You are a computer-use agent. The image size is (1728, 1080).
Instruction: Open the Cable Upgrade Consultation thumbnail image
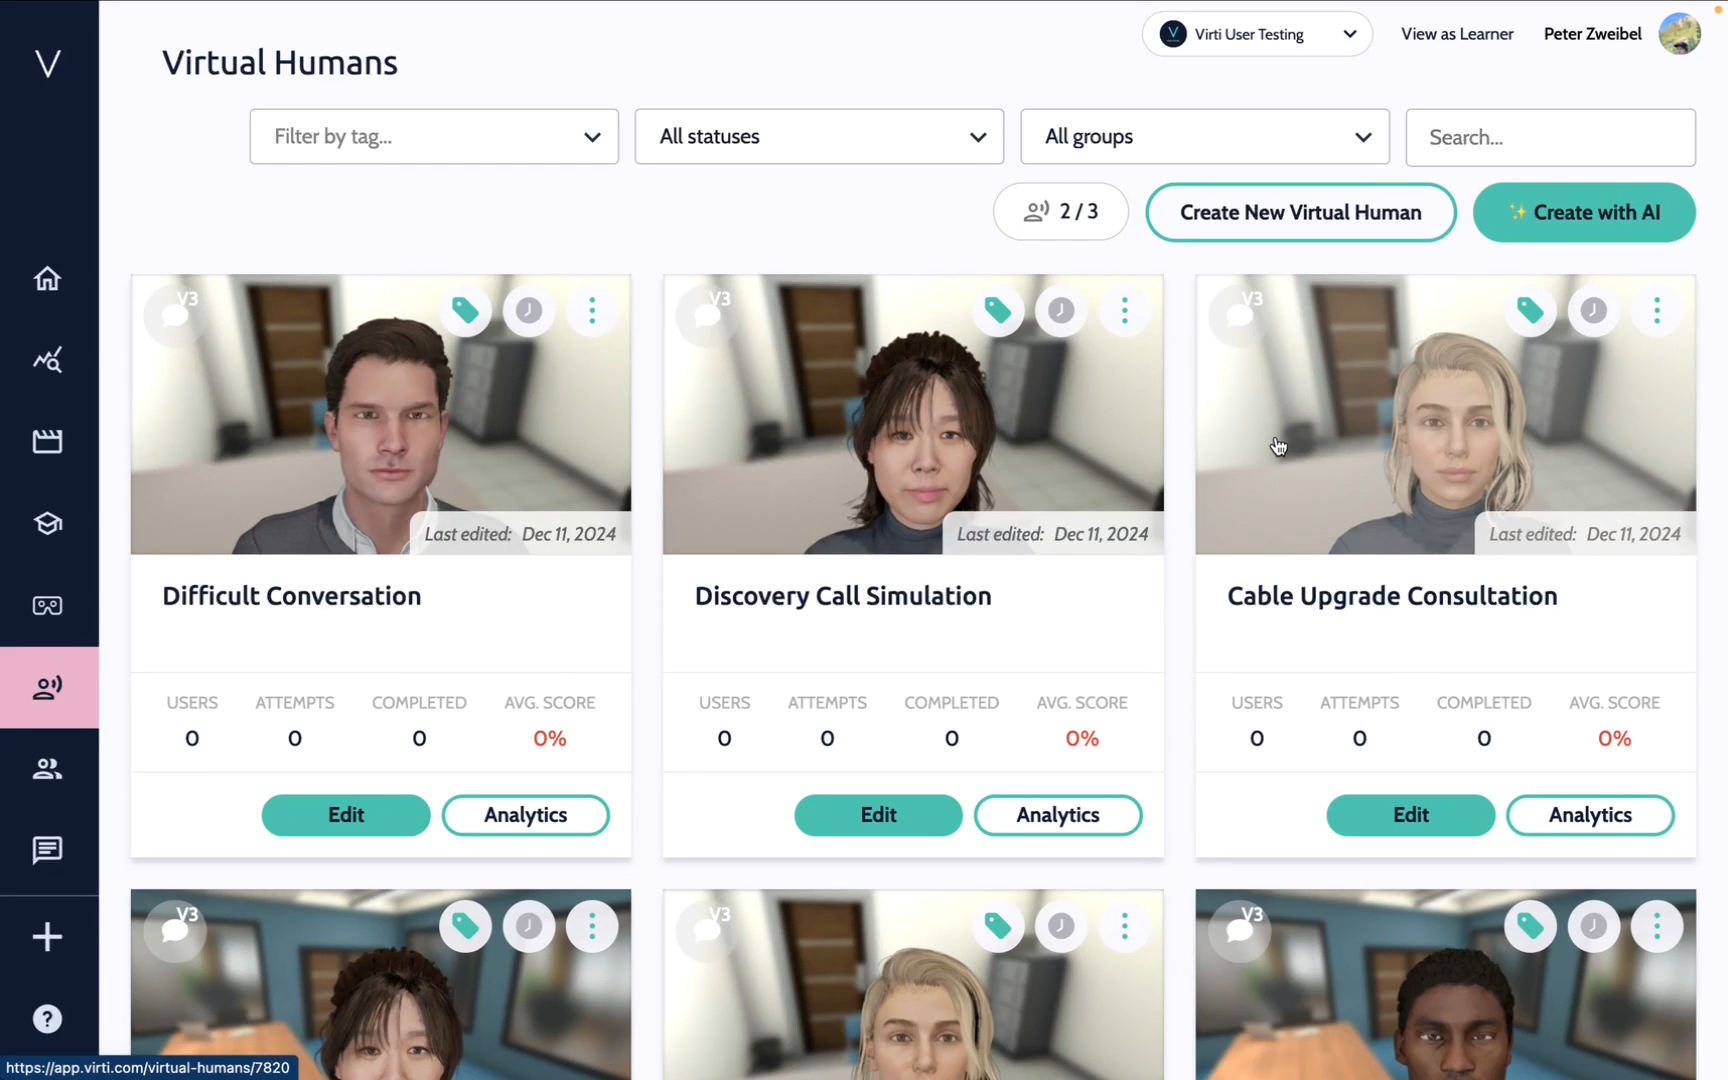point(1446,415)
